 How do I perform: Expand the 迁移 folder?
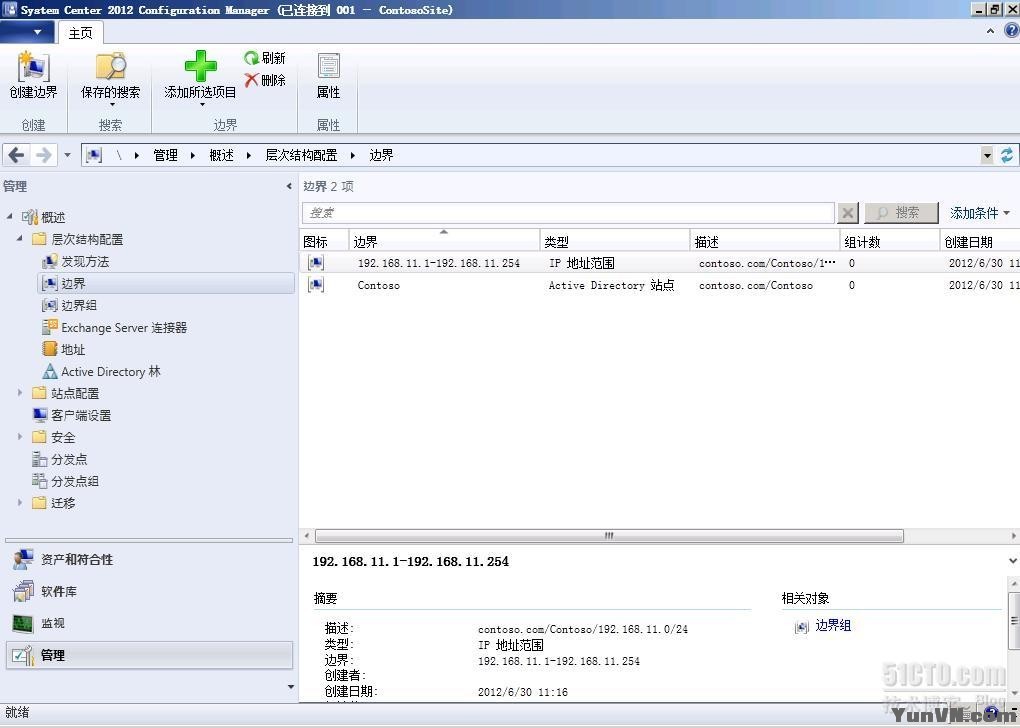click(20, 502)
